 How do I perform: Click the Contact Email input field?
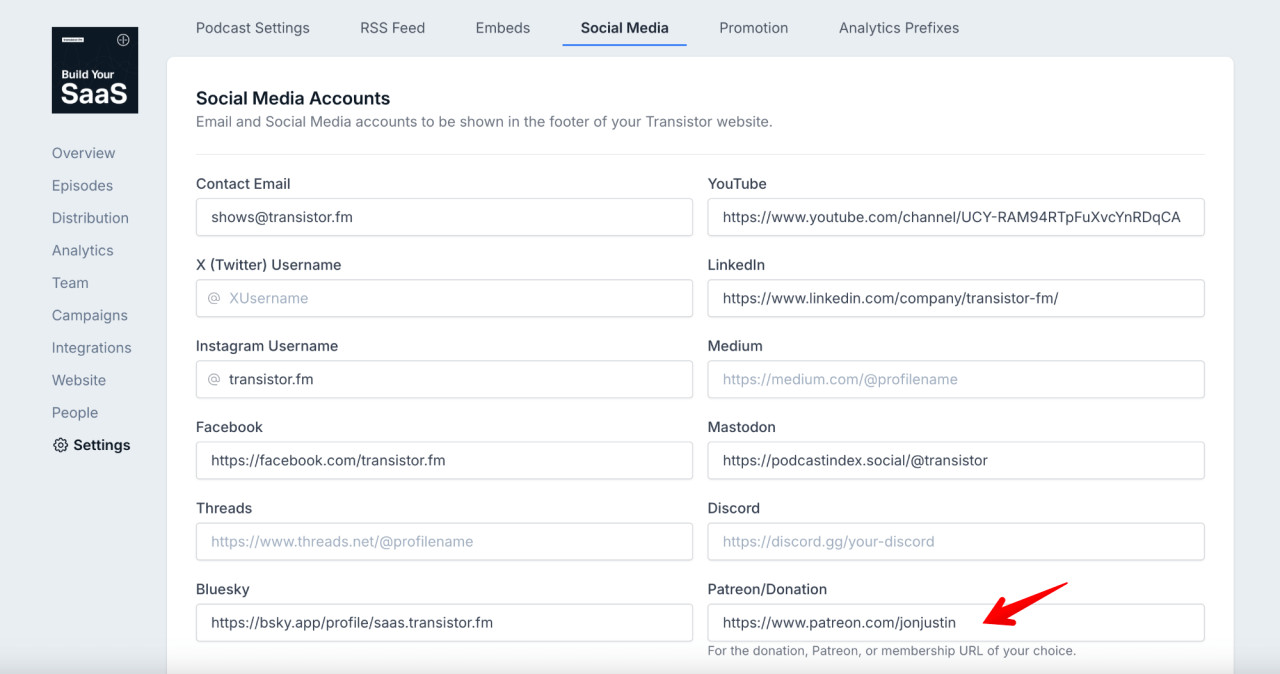click(444, 217)
